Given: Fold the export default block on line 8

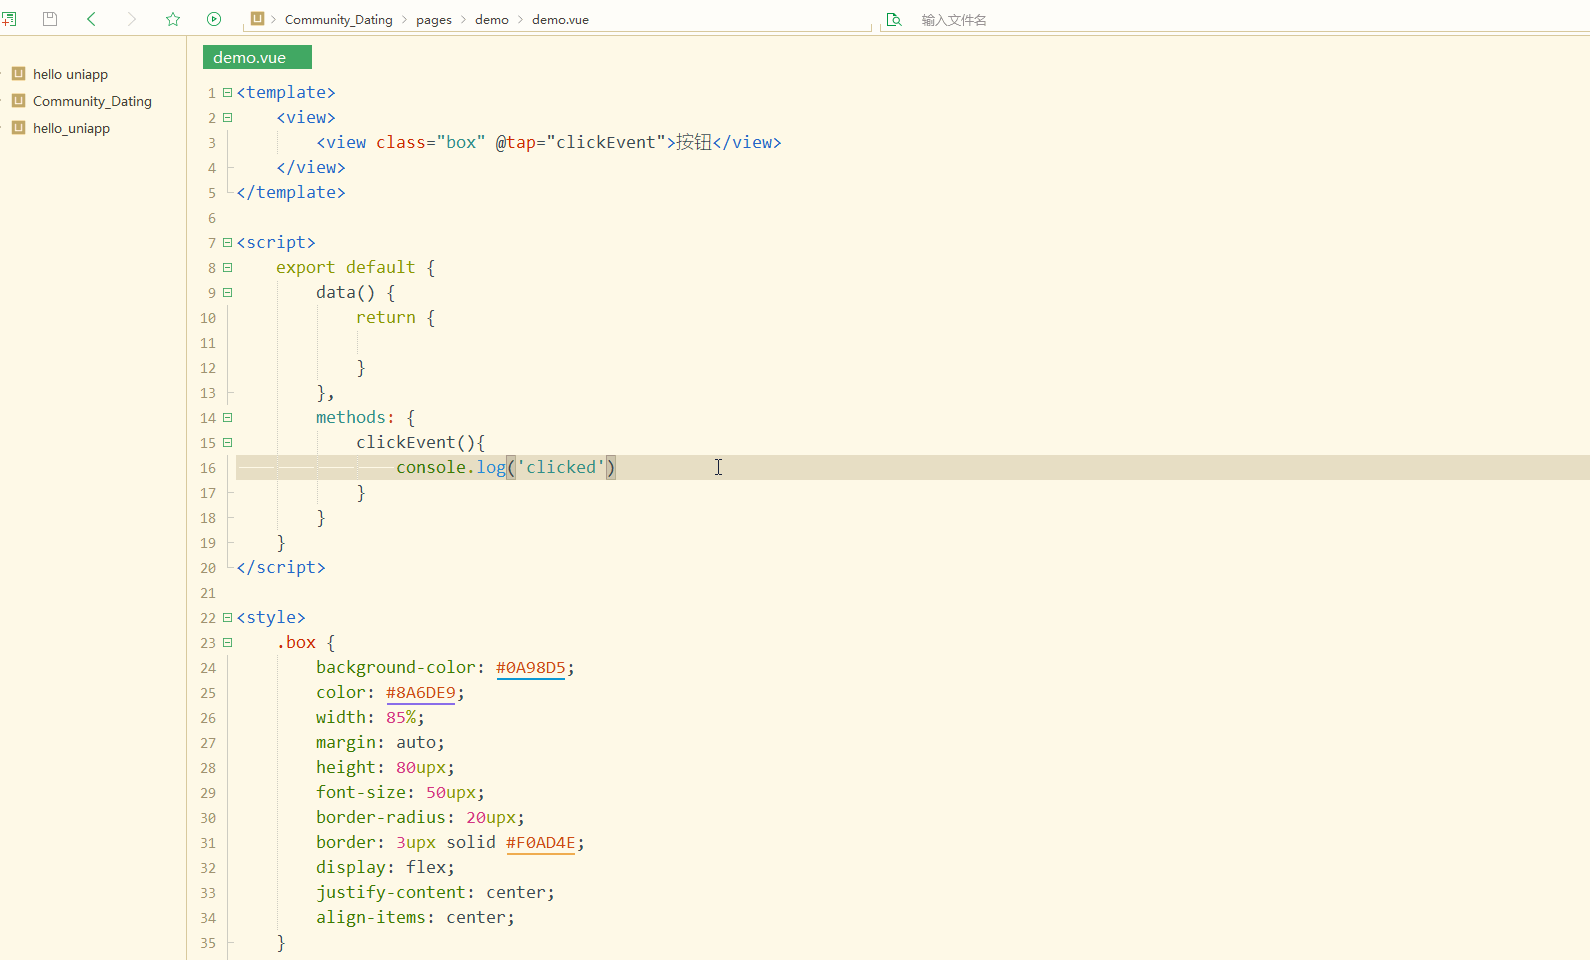Looking at the screenshot, I should point(228,267).
